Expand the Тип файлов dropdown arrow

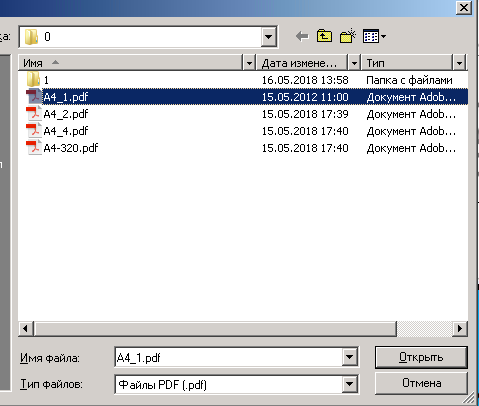click(349, 384)
